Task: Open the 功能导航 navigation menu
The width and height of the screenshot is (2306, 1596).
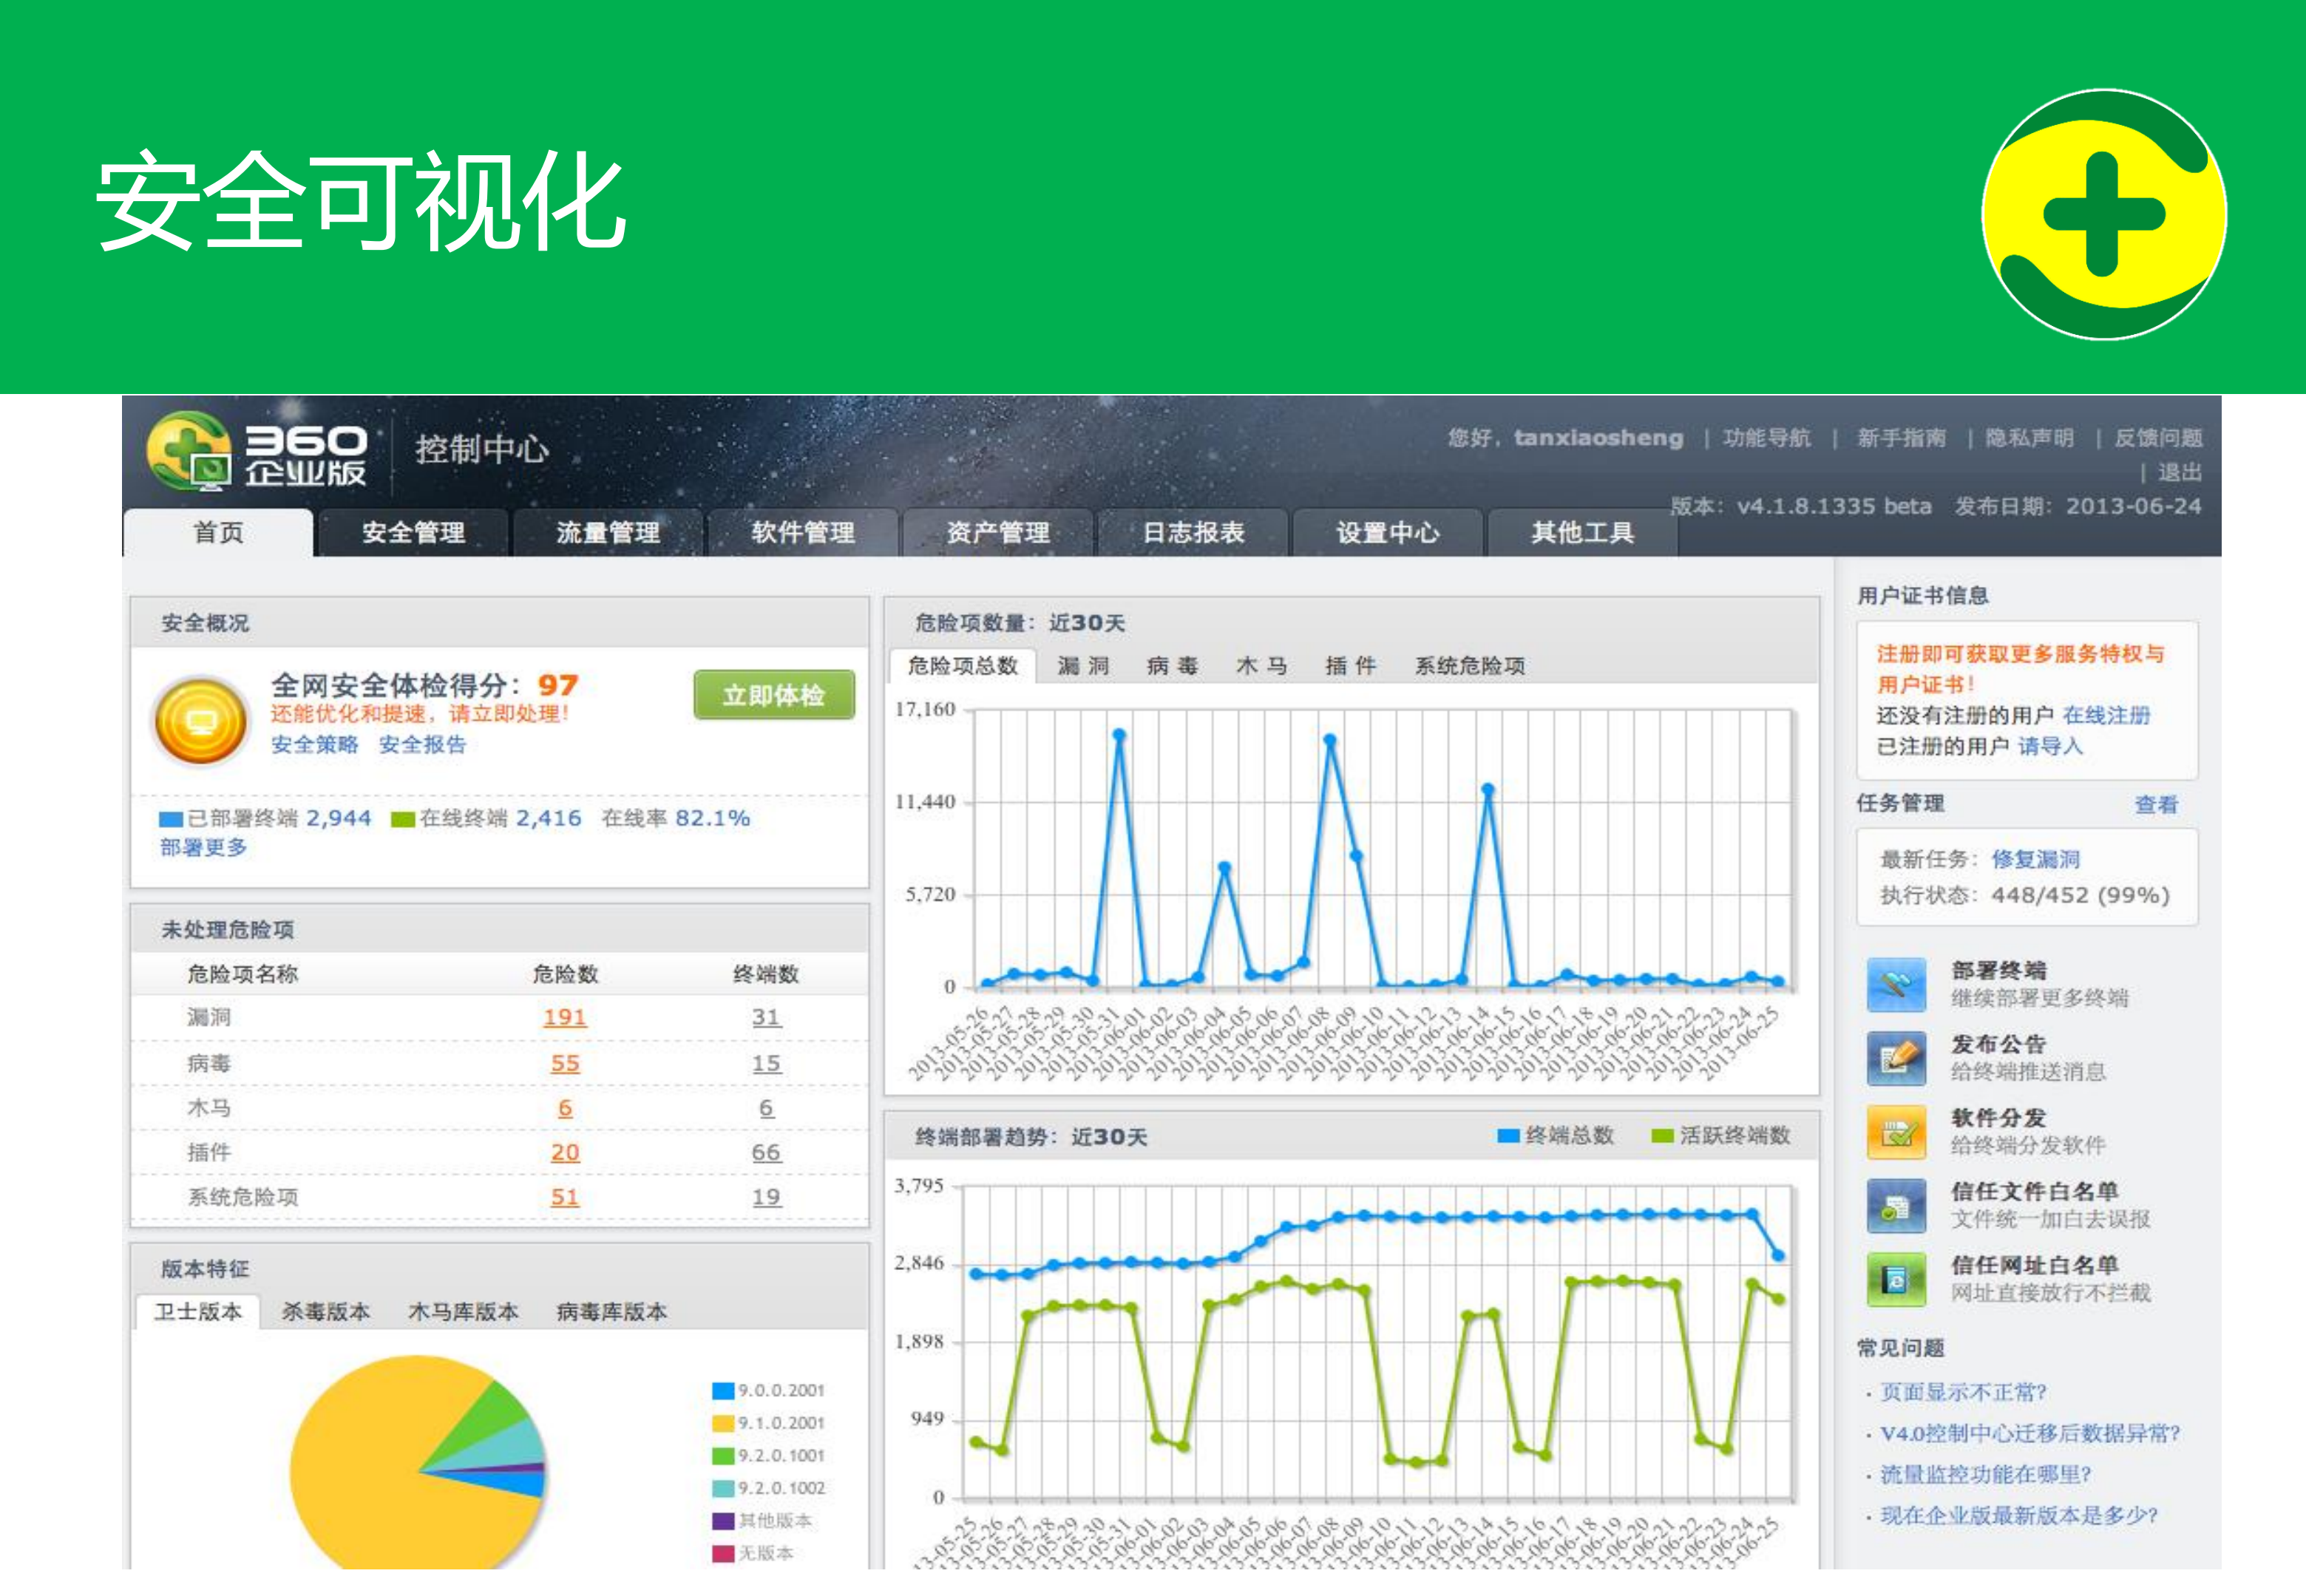Action: point(1766,437)
